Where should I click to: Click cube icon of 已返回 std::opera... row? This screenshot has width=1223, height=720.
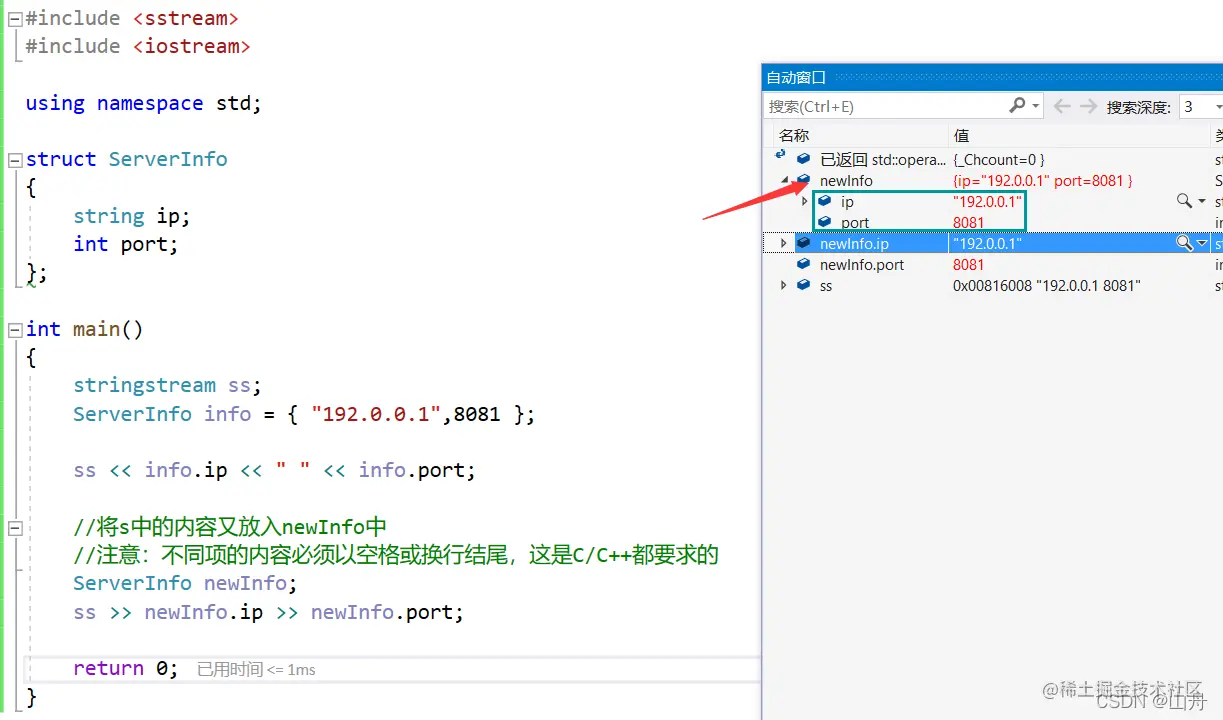click(x=803, y=159)
